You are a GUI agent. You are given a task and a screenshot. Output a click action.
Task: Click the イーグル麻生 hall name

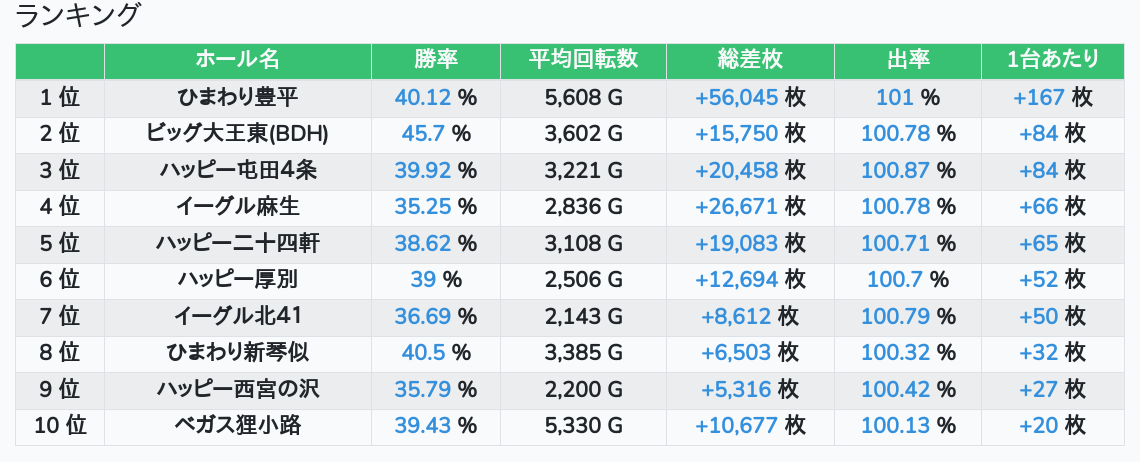[x=237, y=207]
